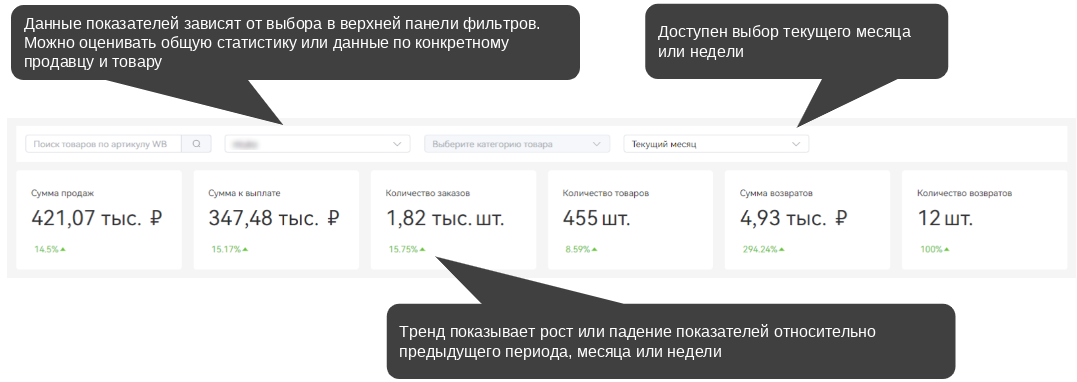1077x382 pixels.
Task: Click the "Сумма возвратов" card label
Action: click(776, 194)
